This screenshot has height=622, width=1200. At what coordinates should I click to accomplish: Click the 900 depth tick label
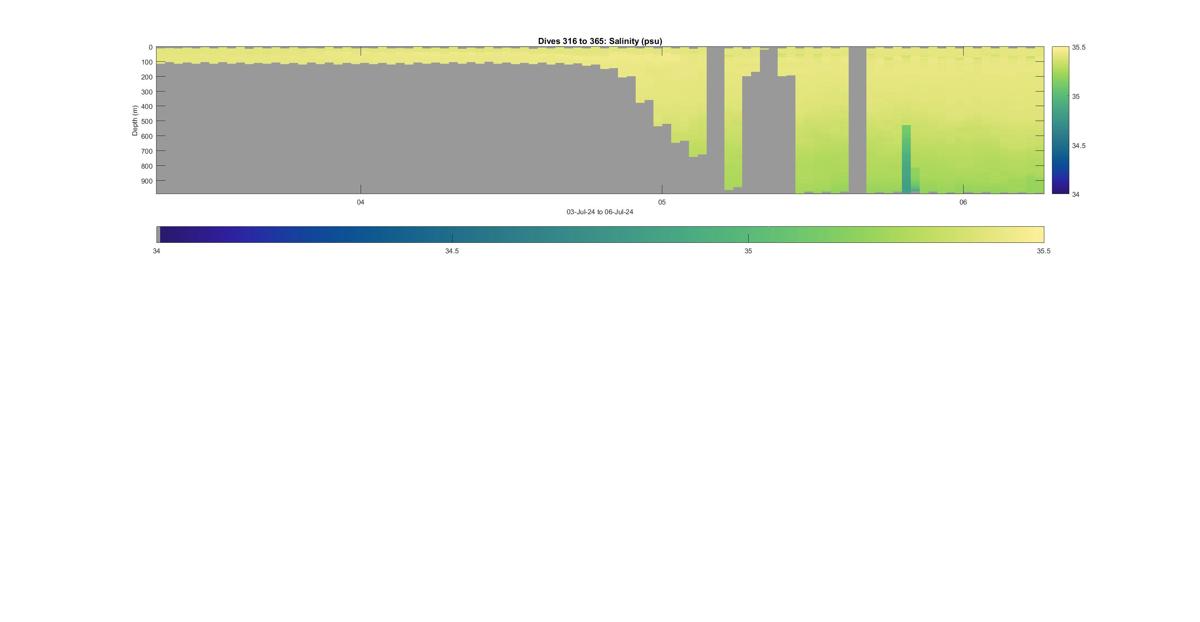[146, 181]
